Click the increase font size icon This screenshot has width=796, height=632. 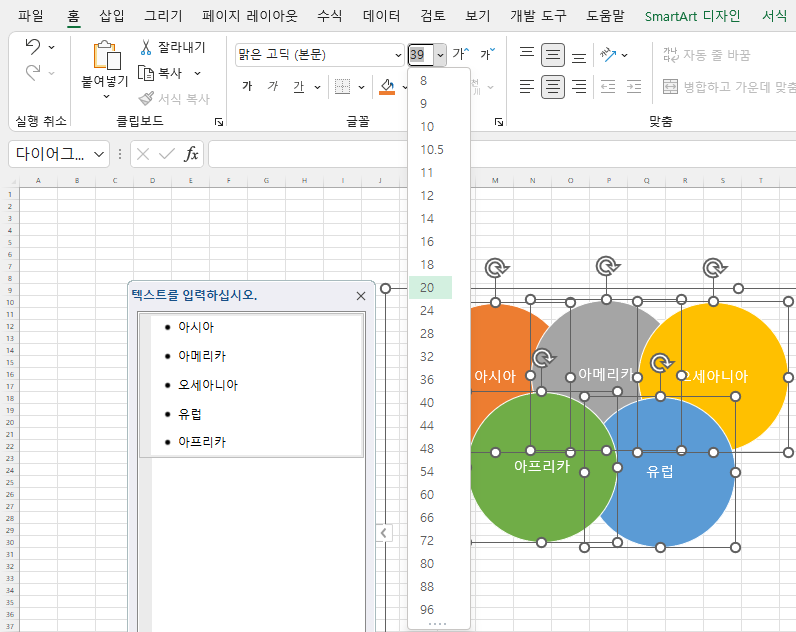click(x=460, y=54)
